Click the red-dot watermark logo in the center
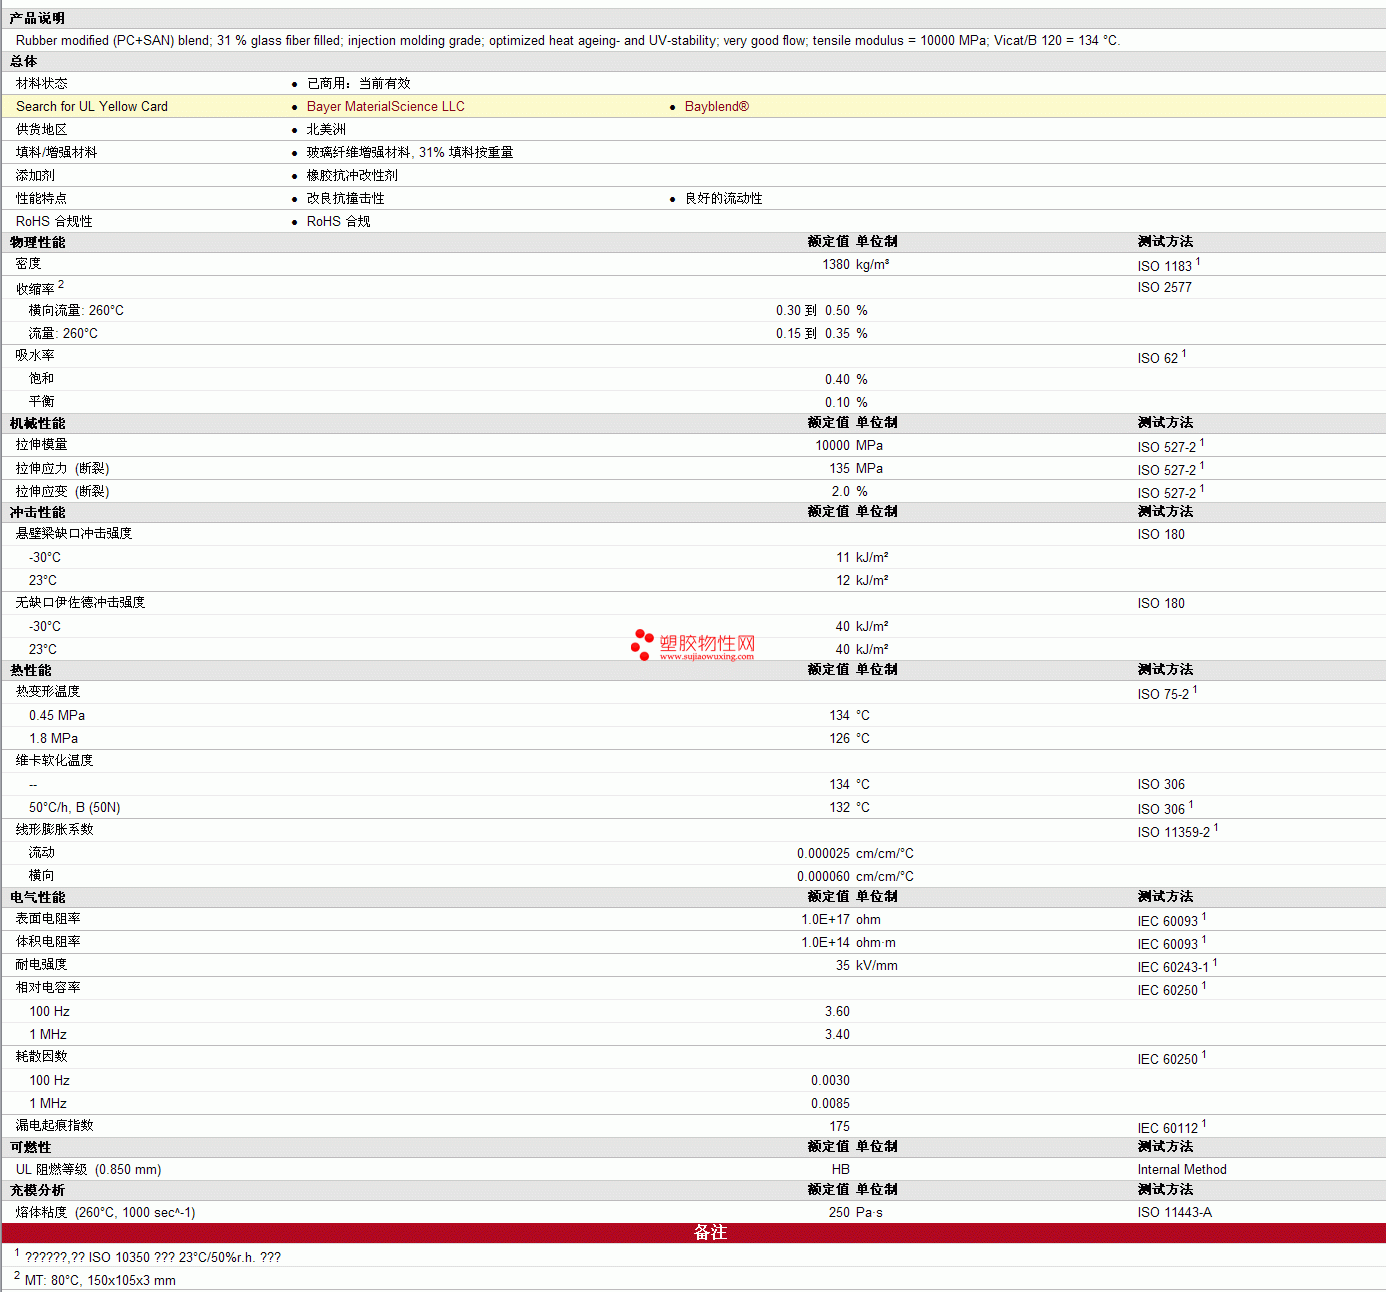This screenshot has width=1386, height=1292. click(642, 644)
